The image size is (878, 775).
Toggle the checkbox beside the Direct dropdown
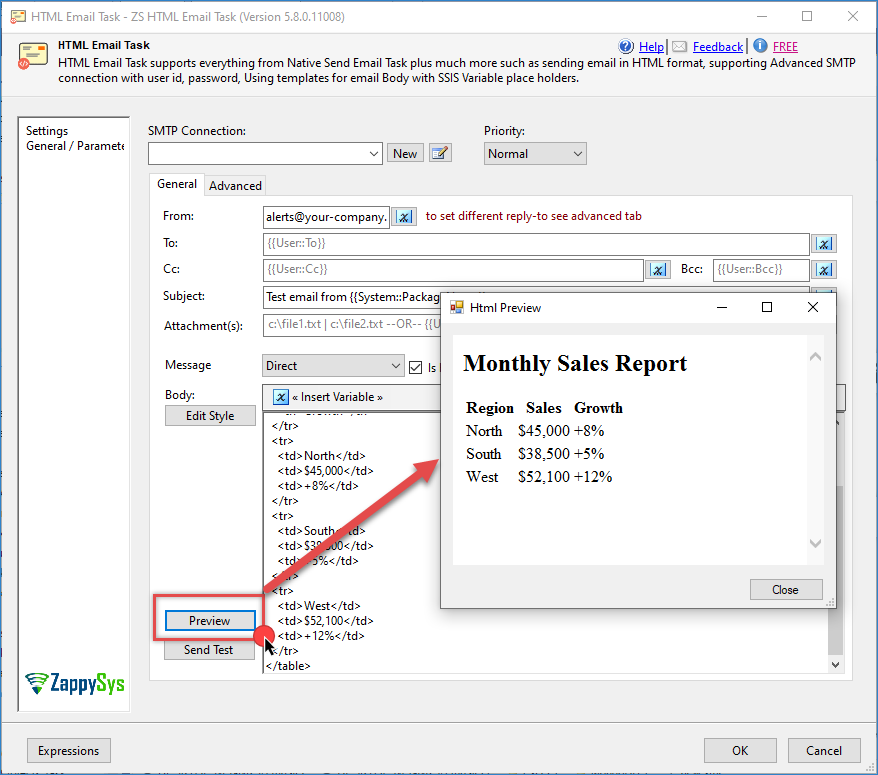pos(417,365)
